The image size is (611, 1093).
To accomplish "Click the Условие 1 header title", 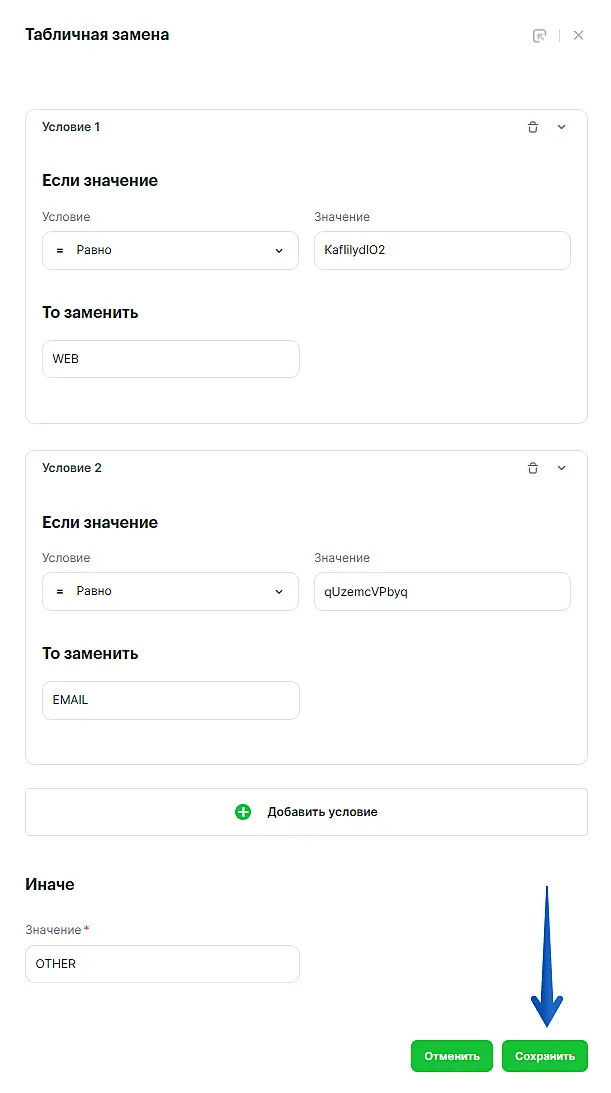I will click(x=71, y=127).
